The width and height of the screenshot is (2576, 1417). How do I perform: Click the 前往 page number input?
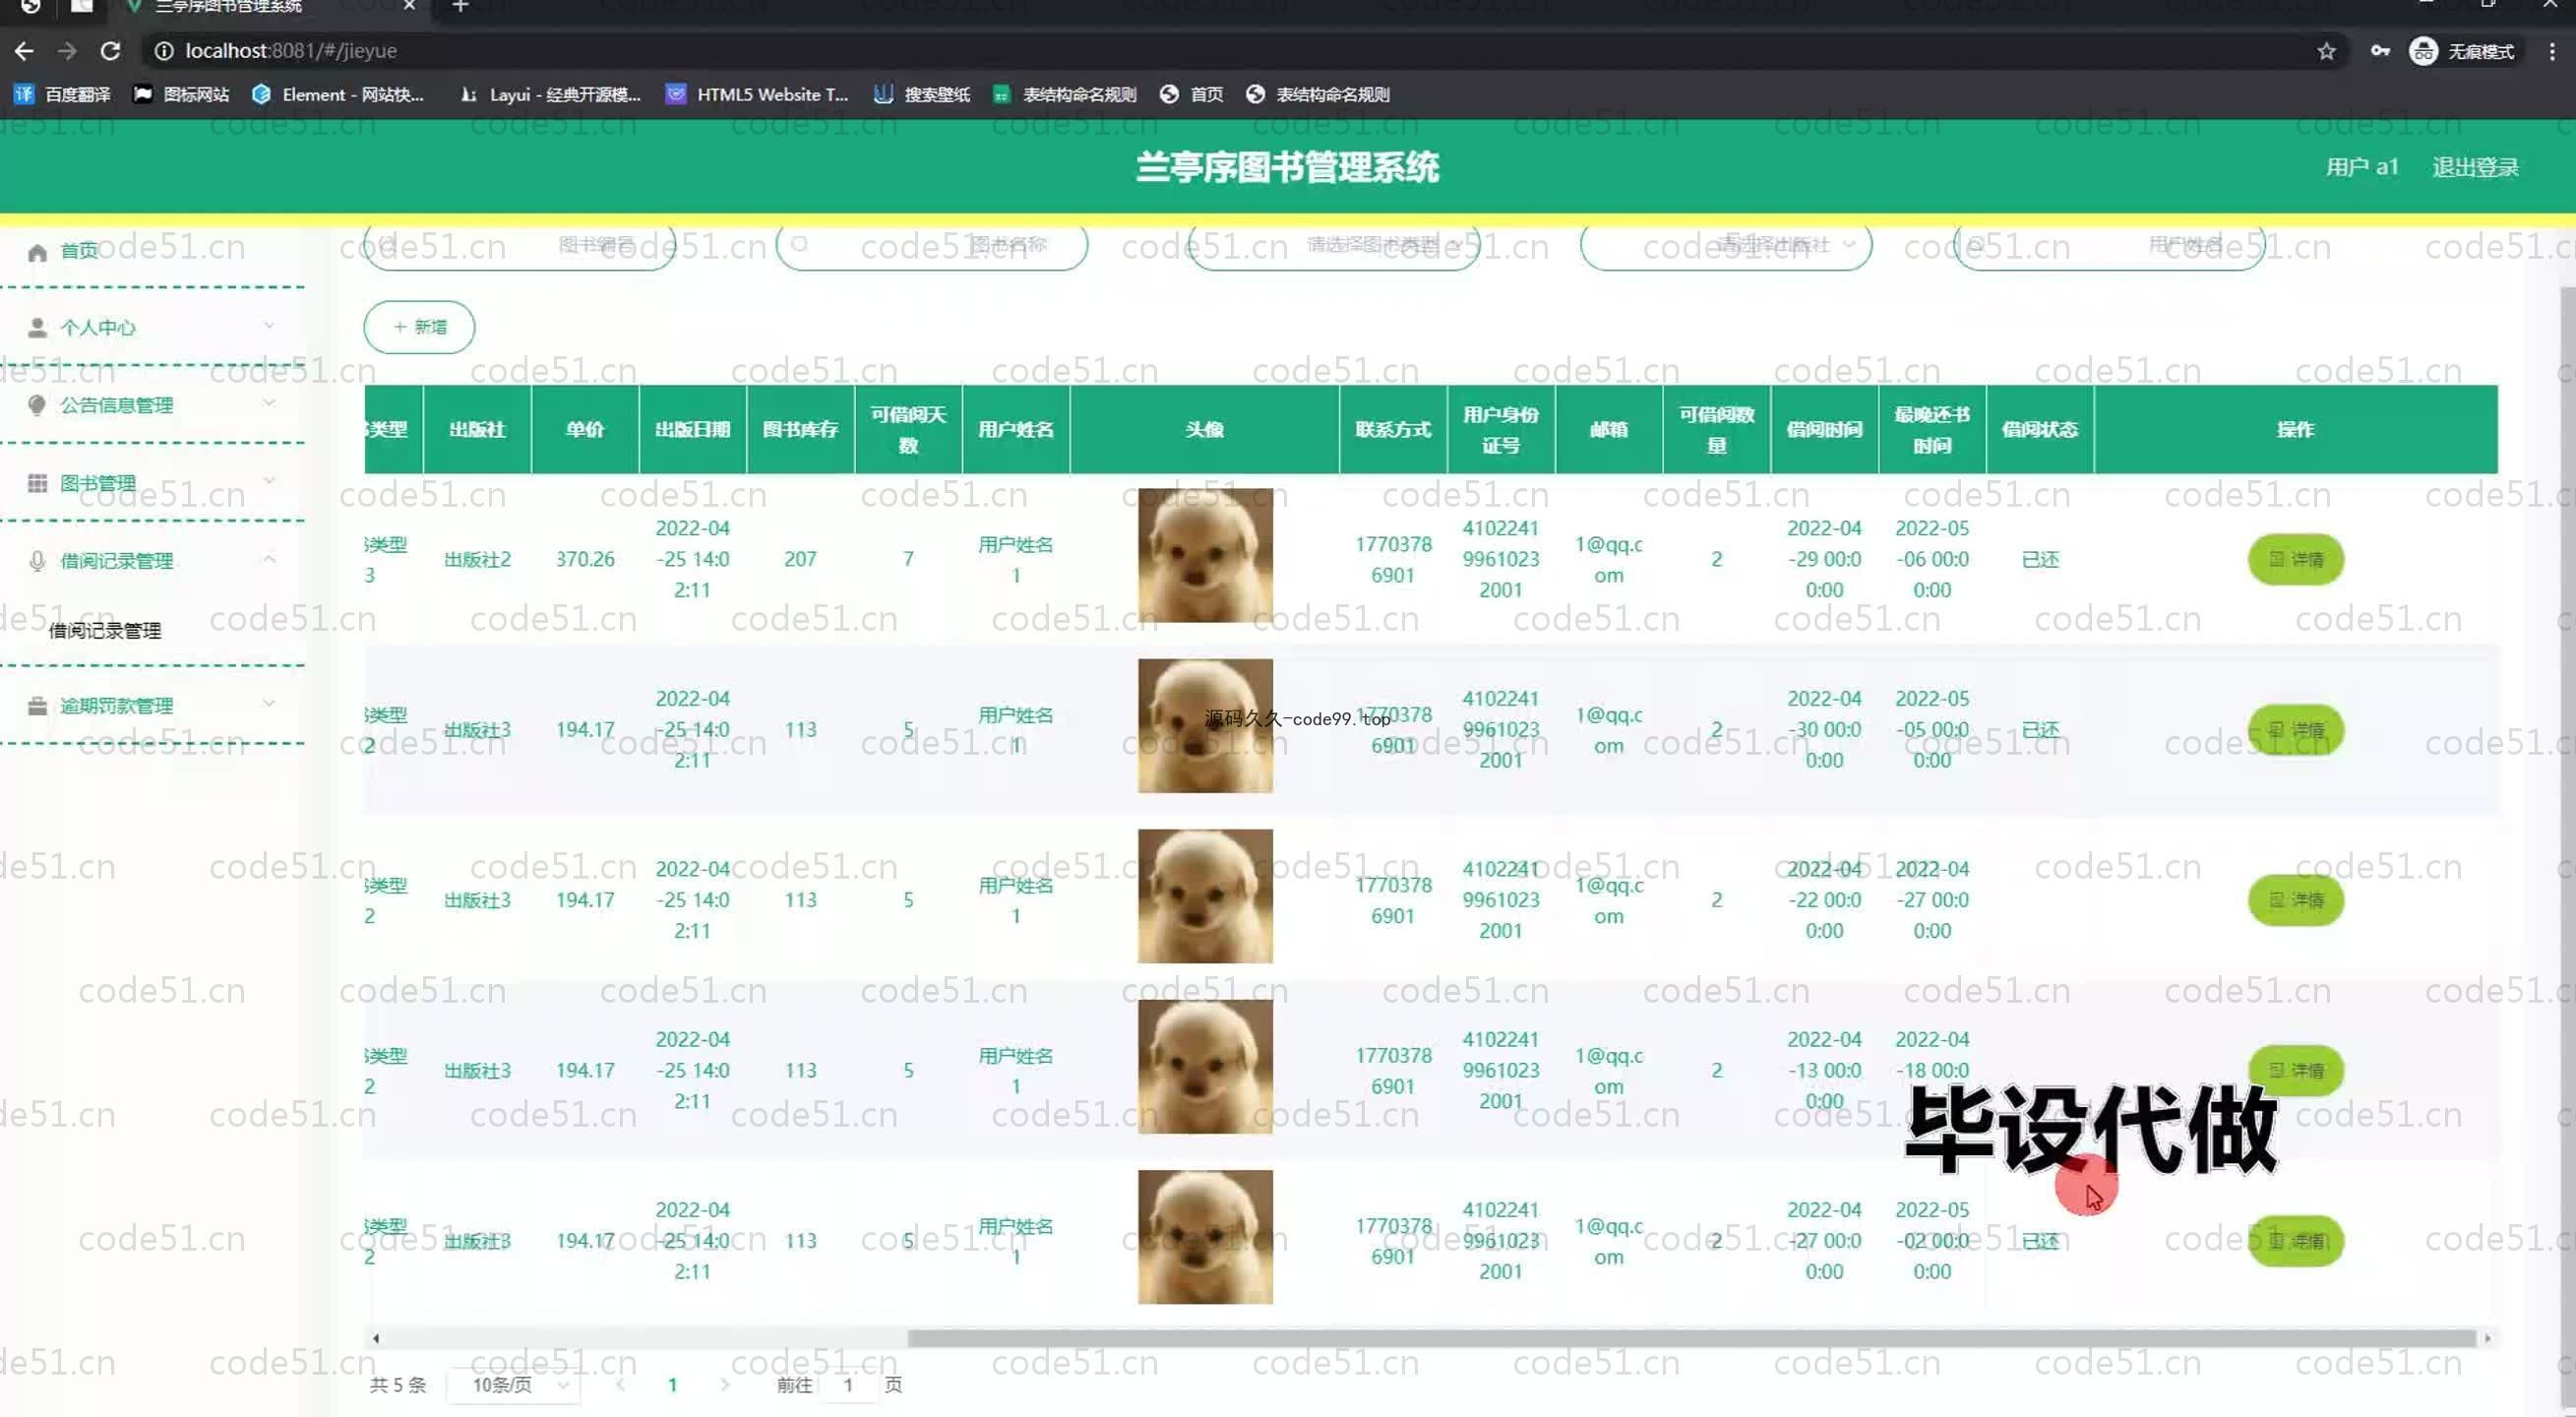848,1385
